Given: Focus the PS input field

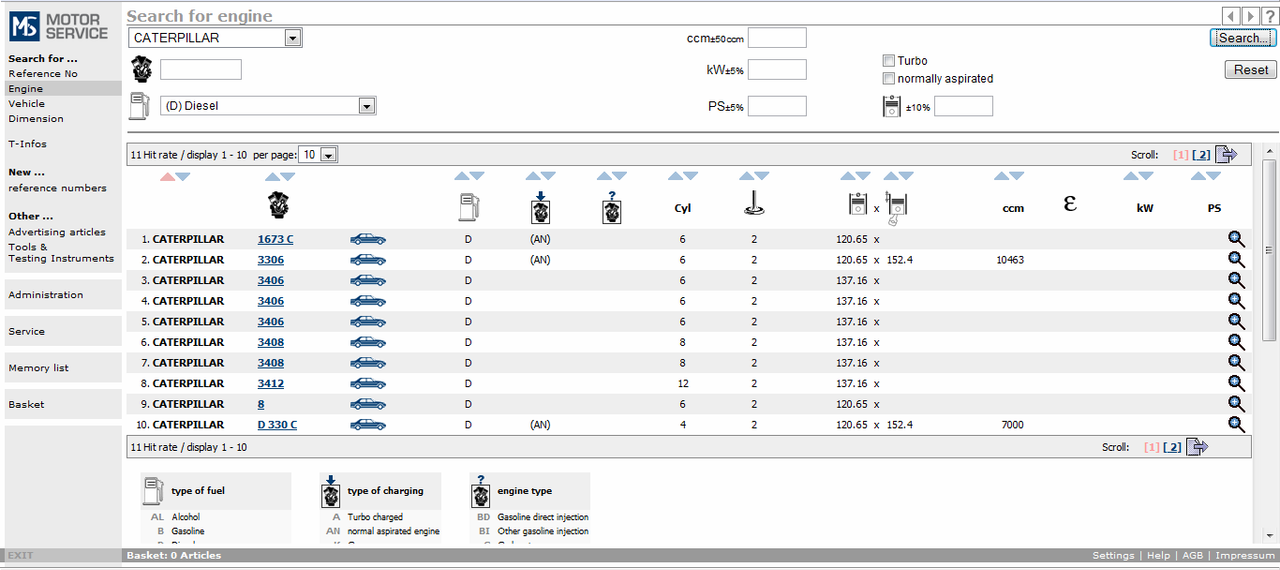Looking at the screenshot, I should pyautogui.click(x=777, y=106).
